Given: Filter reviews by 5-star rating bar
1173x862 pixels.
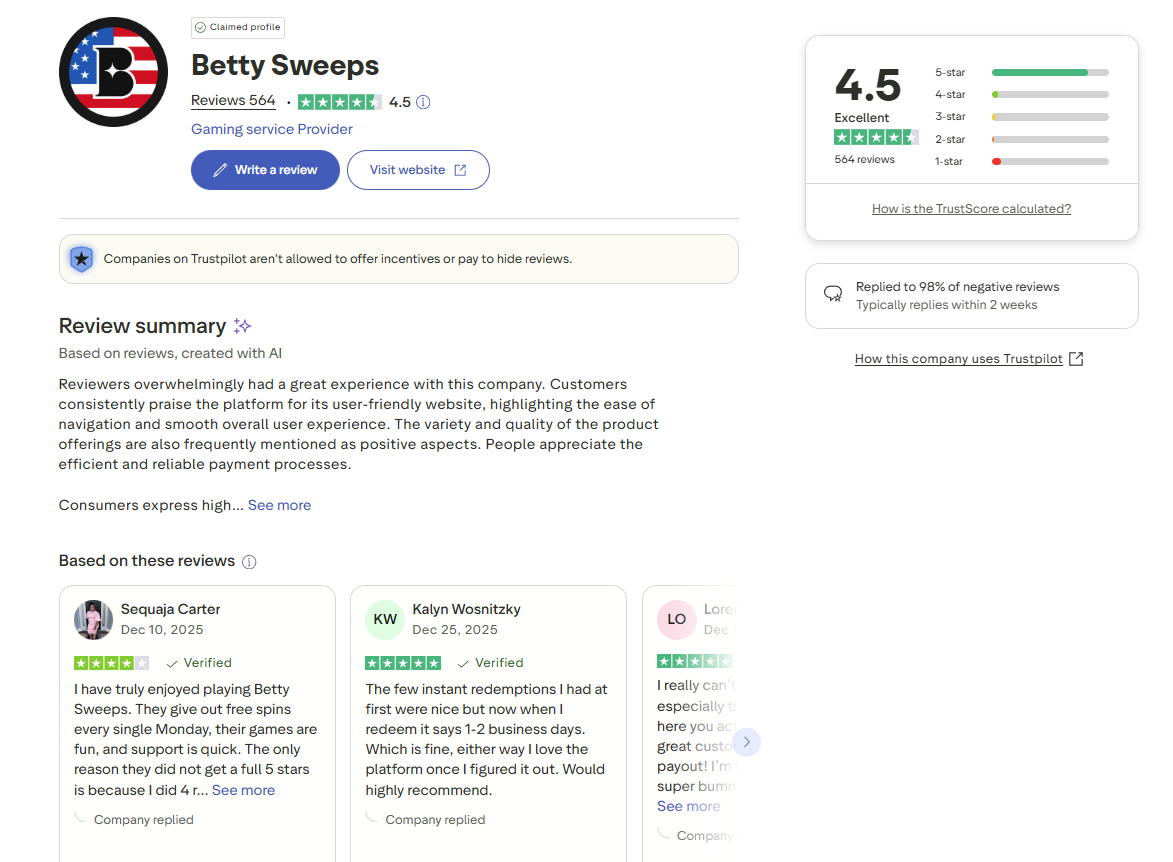Looking at the screenshot, I should tap(1049, 72).
